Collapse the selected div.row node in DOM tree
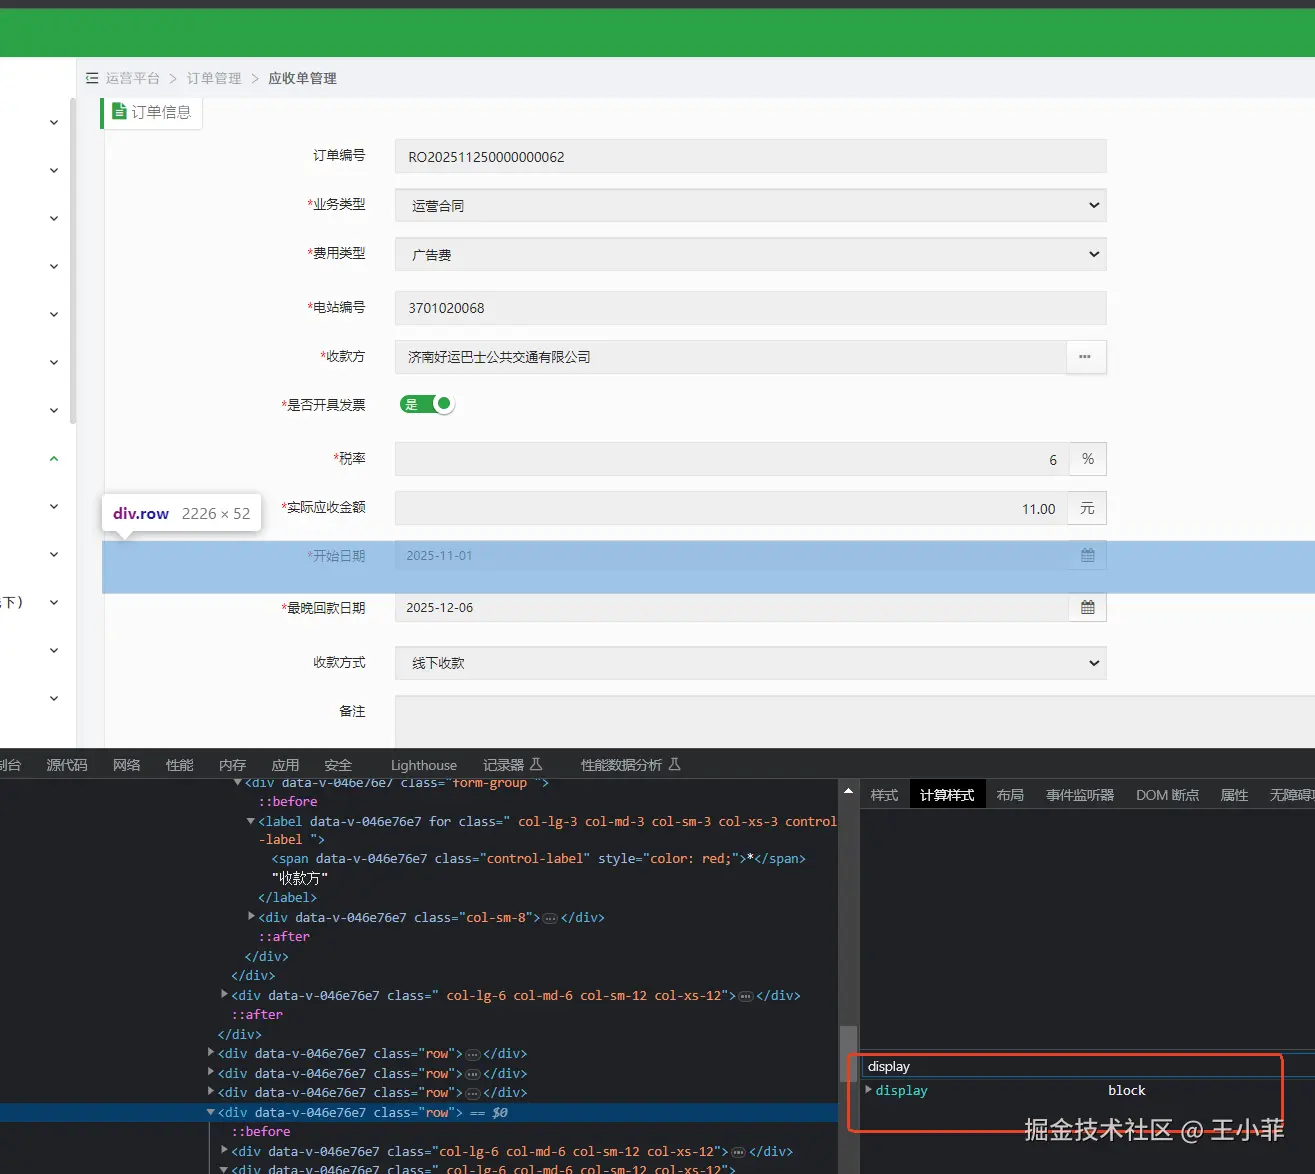The height and width of the screenshot is (1174, 1315). (211, 1112)
